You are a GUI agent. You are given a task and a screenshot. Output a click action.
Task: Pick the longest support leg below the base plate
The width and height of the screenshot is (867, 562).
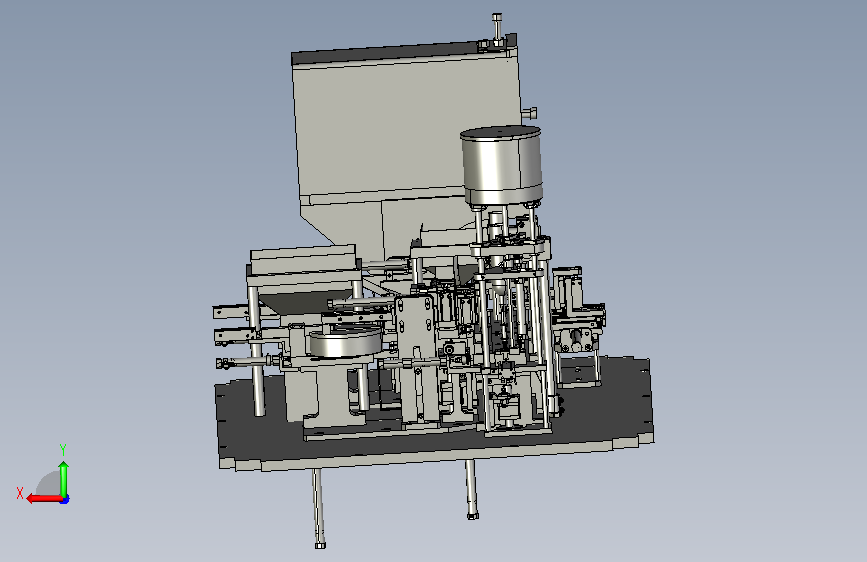click(x=318, y=508)
